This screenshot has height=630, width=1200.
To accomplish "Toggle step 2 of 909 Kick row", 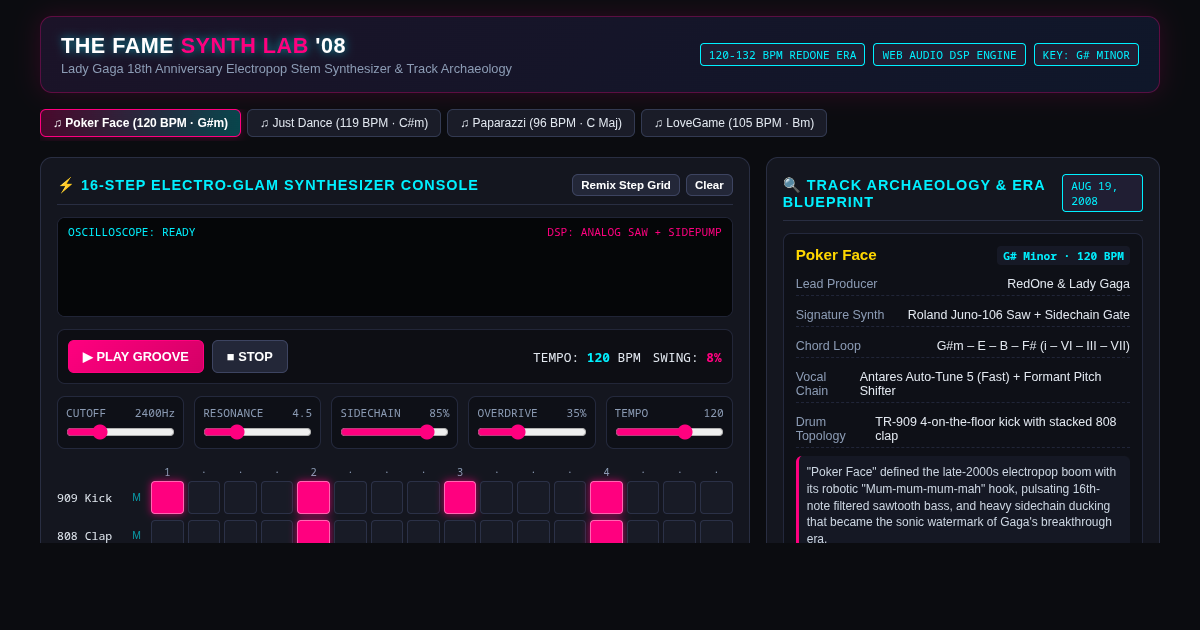I will (x=204, y=498).
